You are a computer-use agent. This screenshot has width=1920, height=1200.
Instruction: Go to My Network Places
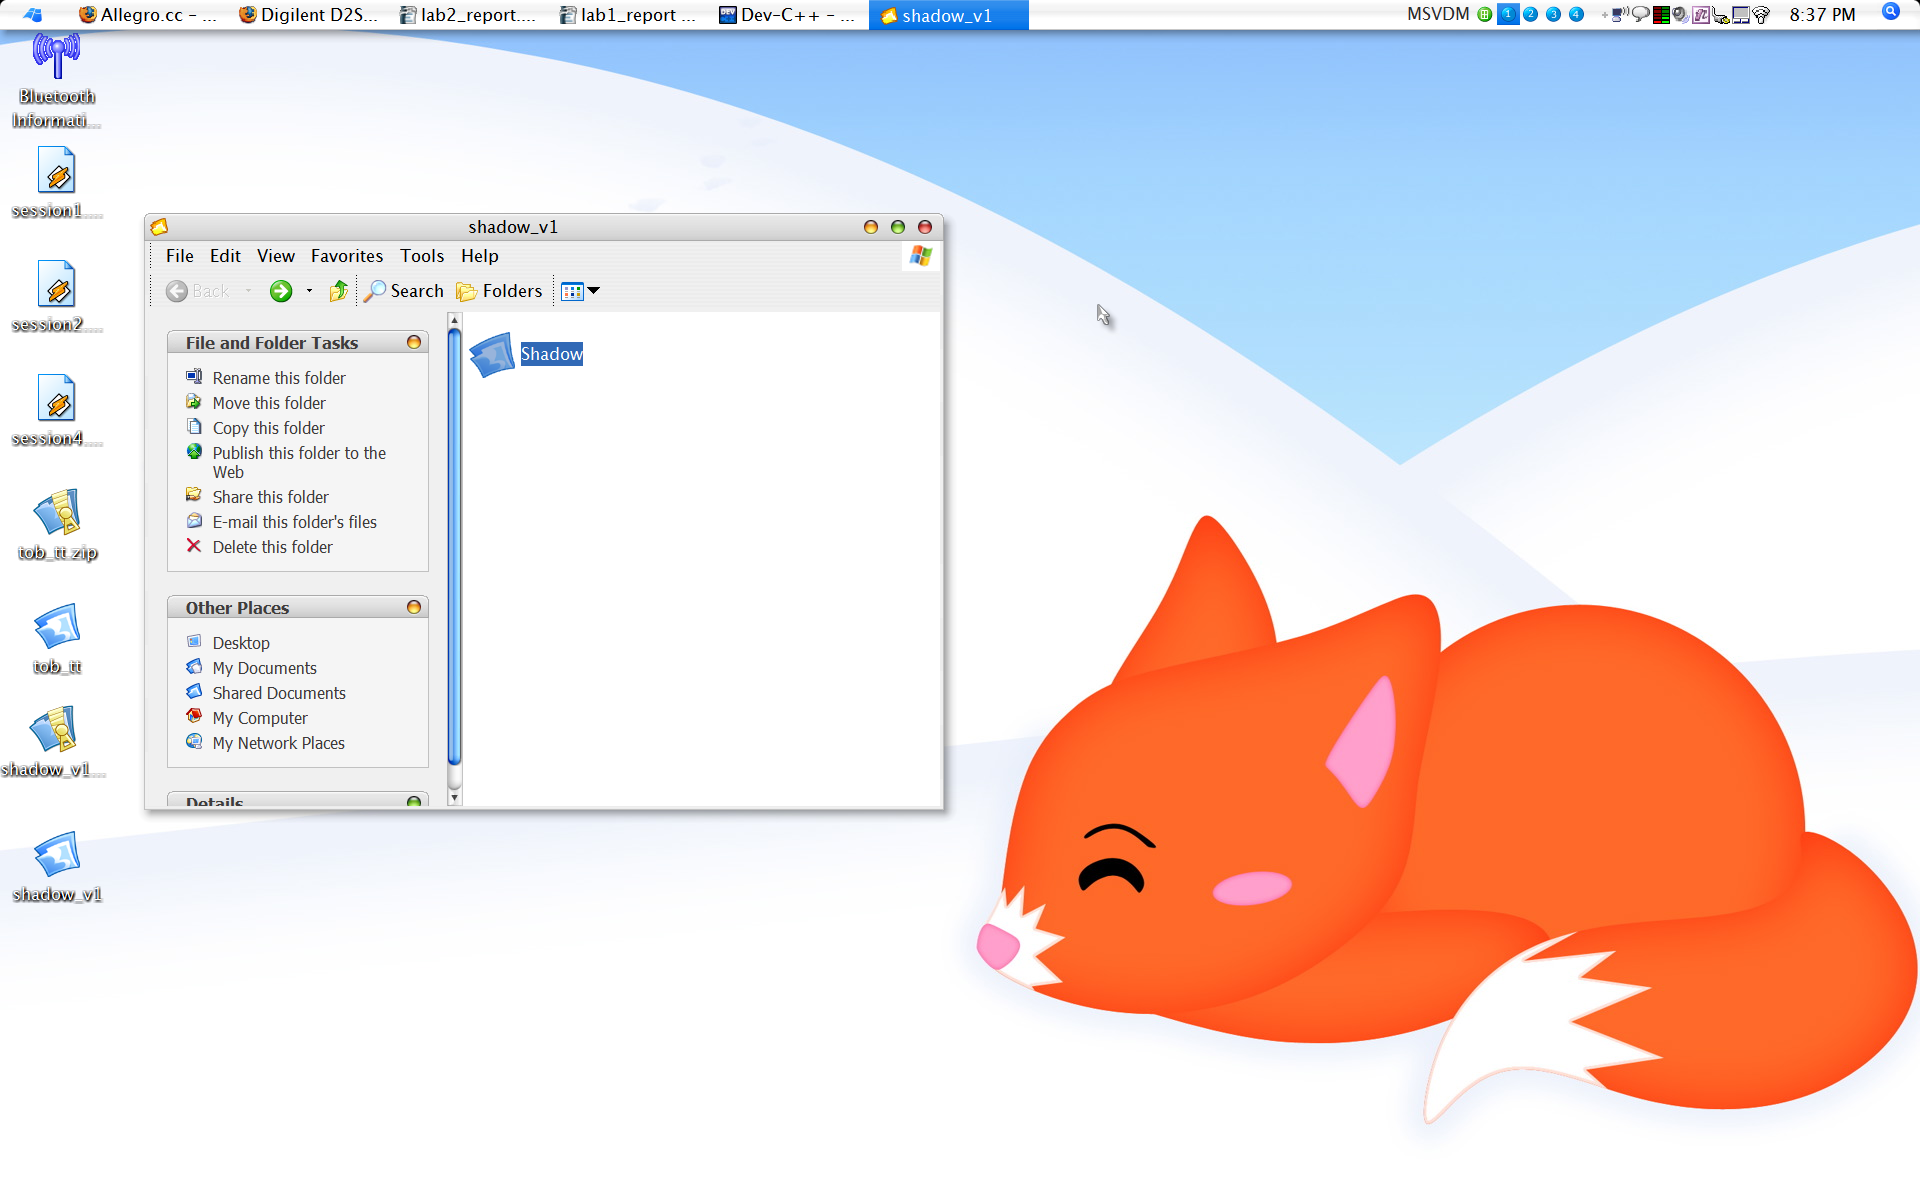278,743
